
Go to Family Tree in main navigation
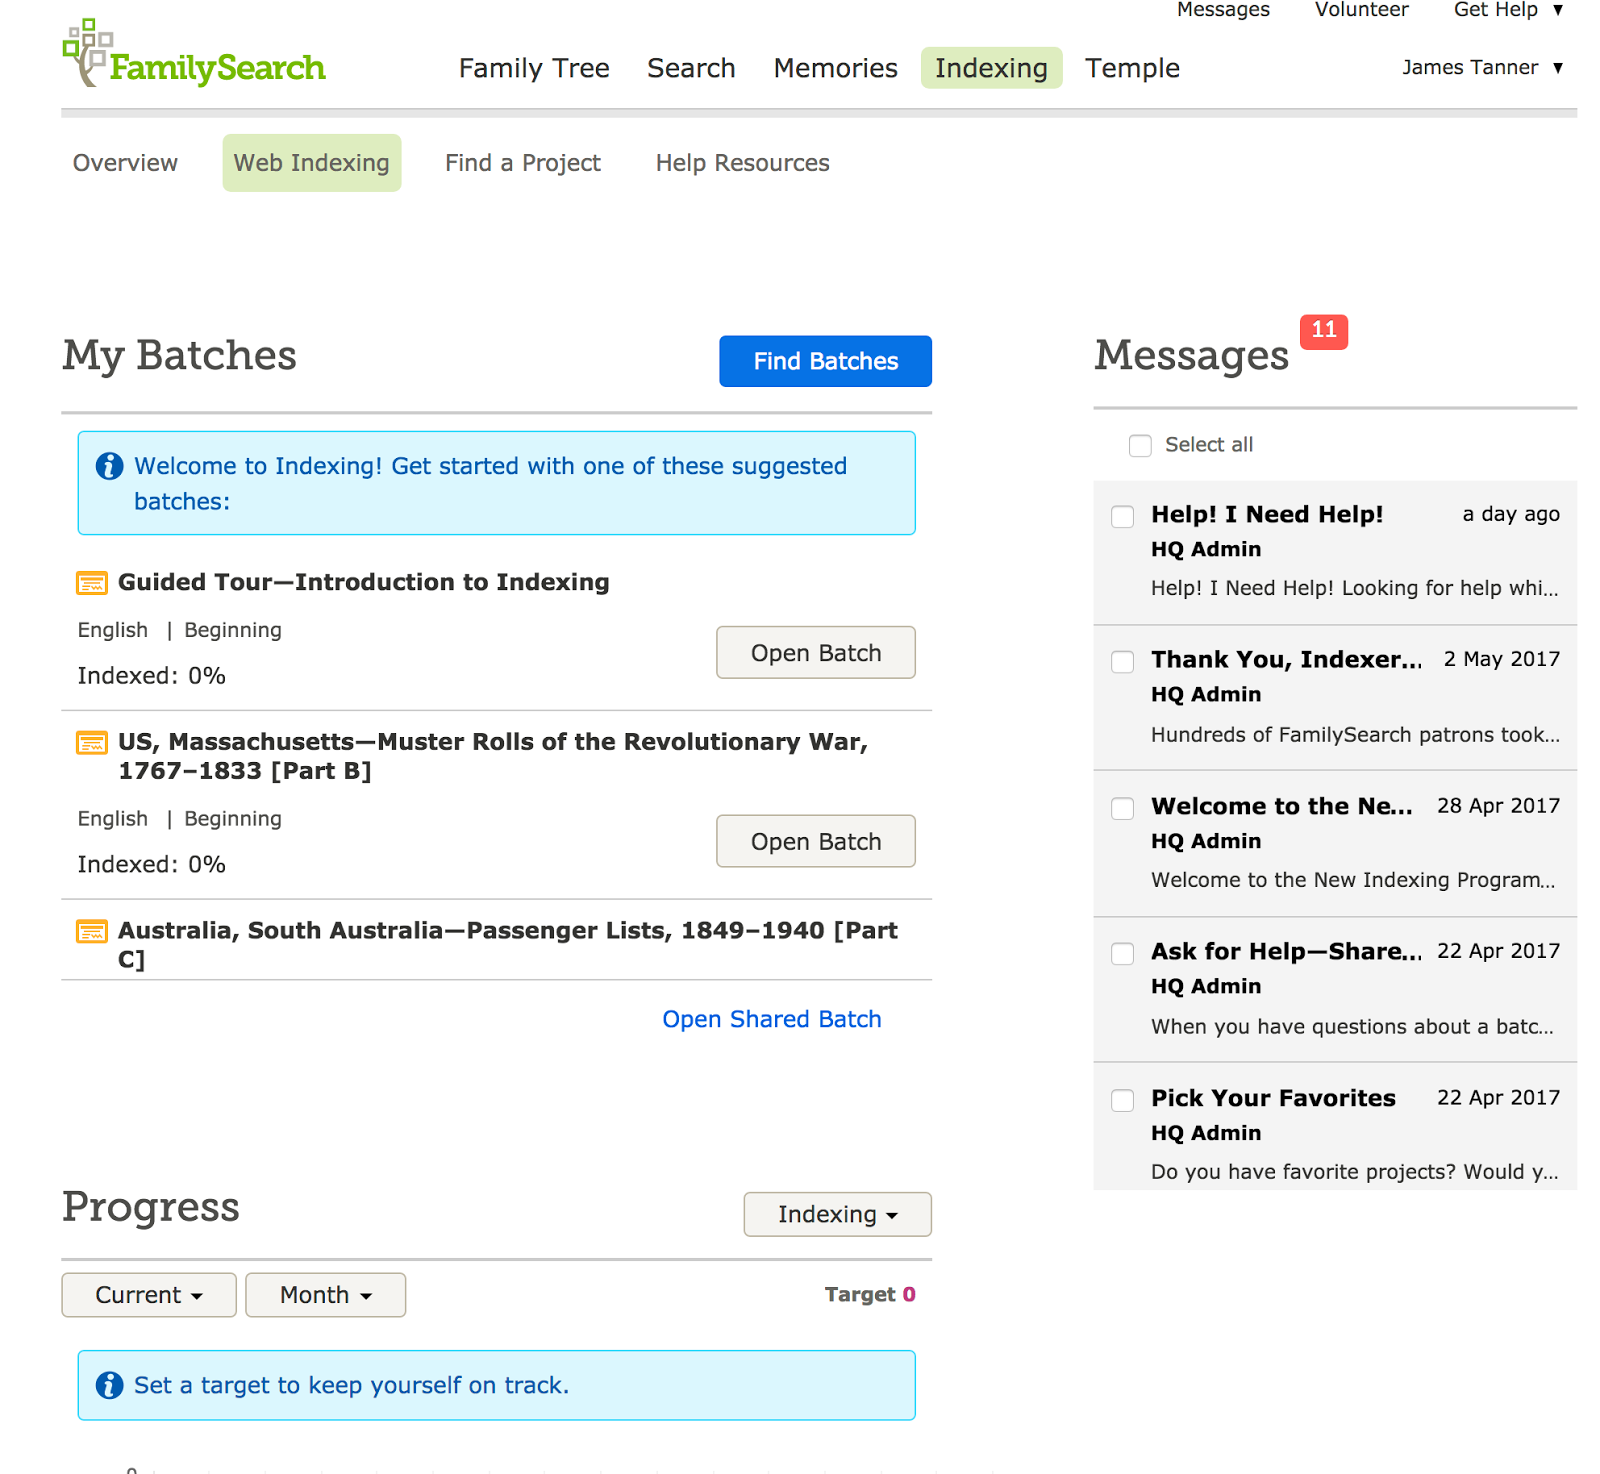point(534,68)
